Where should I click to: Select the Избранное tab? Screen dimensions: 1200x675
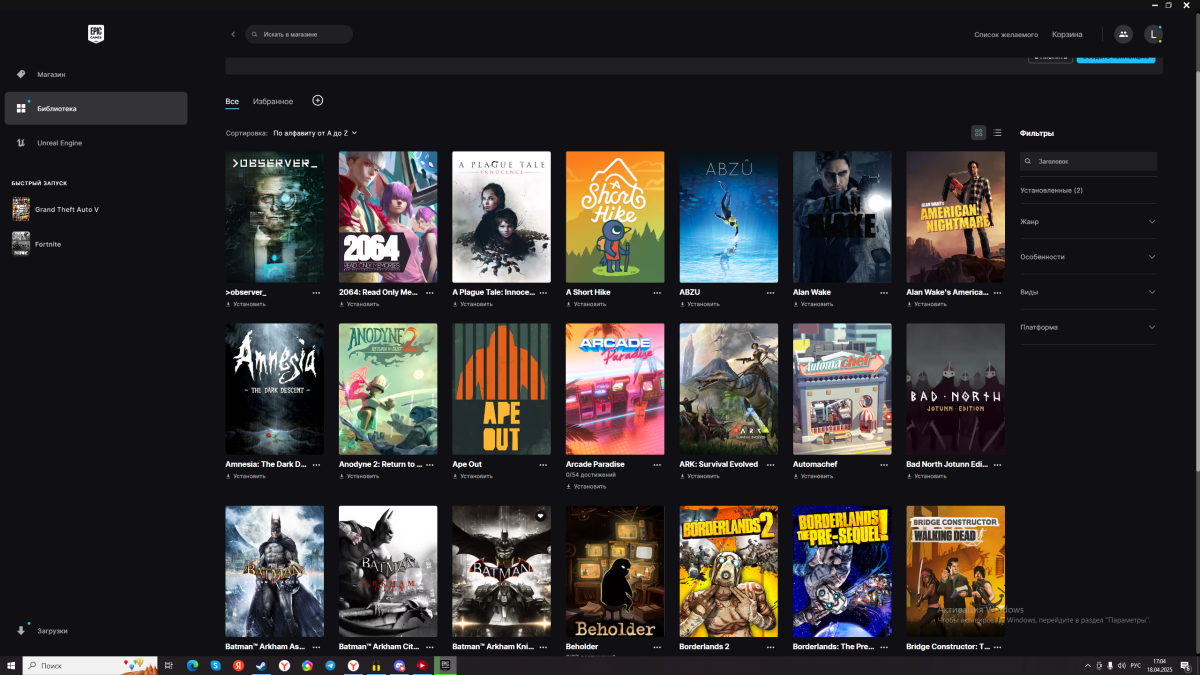tap(273, 101)
